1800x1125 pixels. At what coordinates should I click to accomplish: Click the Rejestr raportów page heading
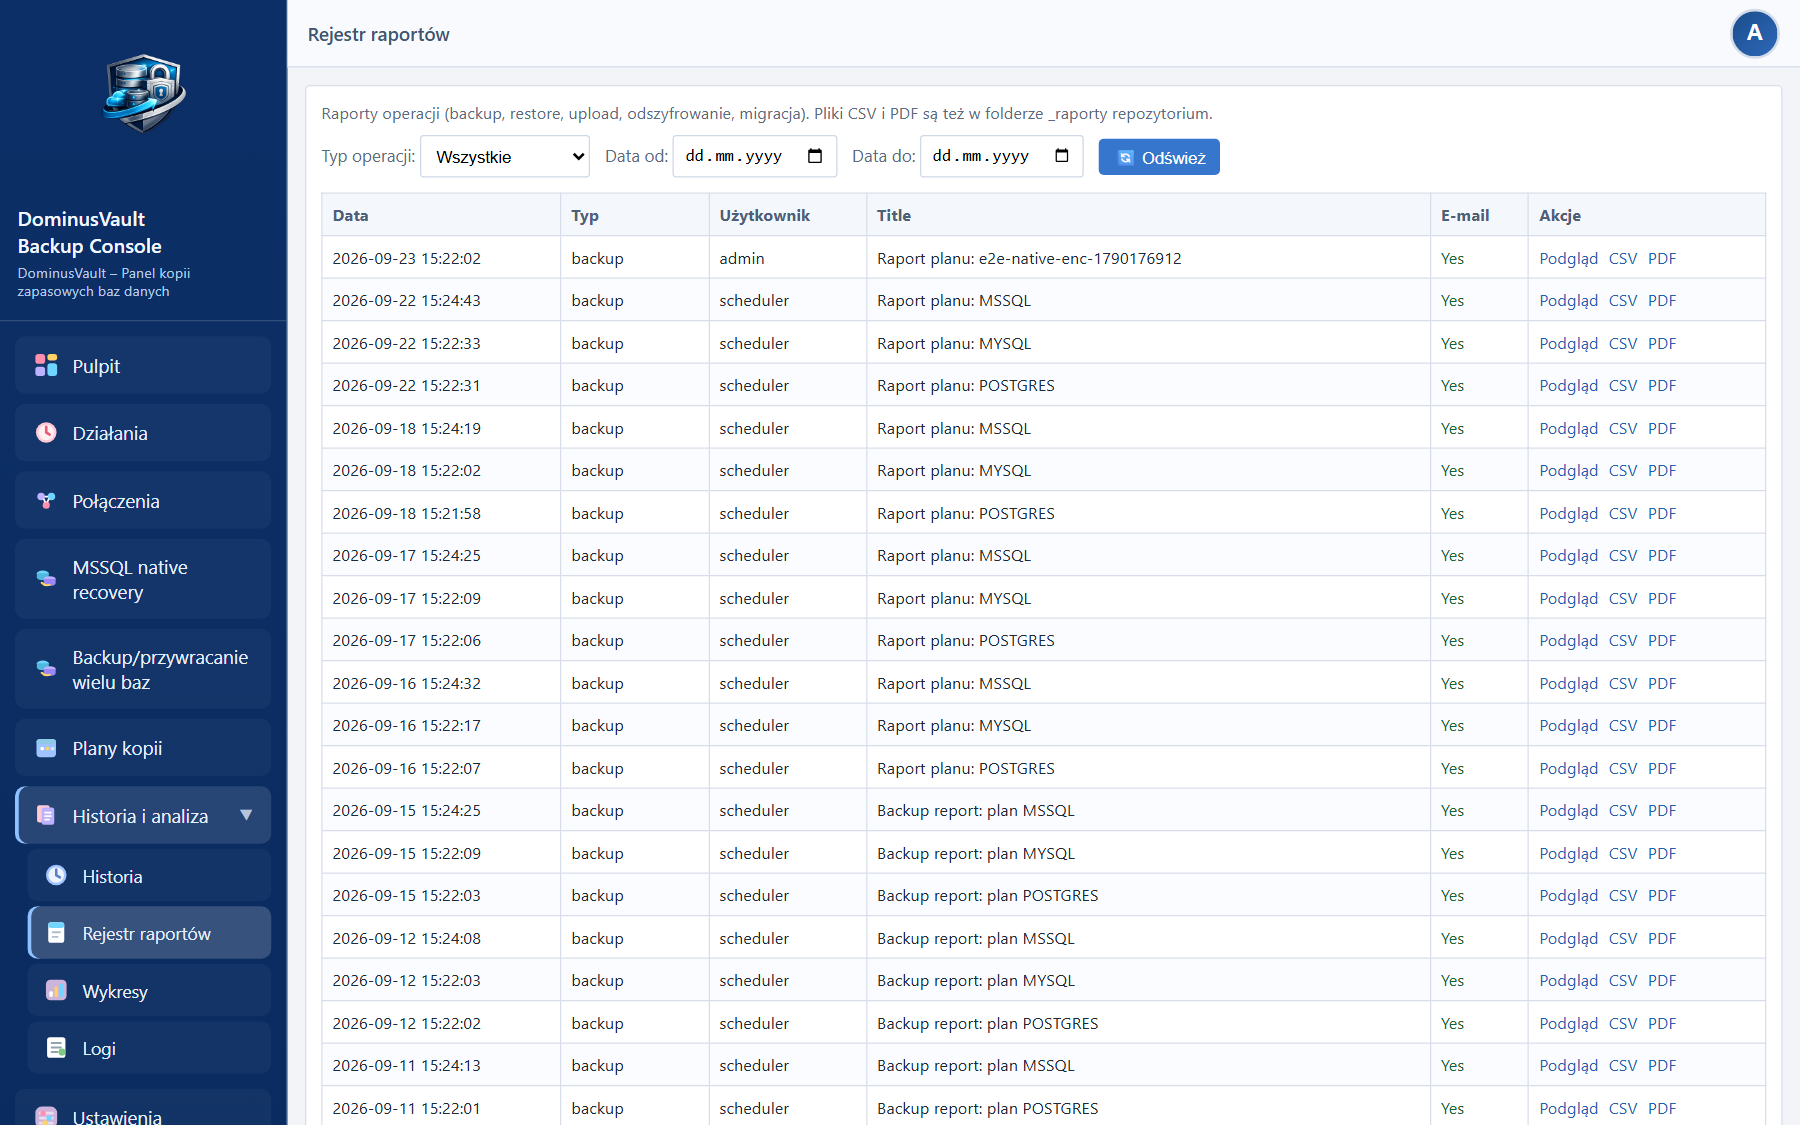[378, 34]
